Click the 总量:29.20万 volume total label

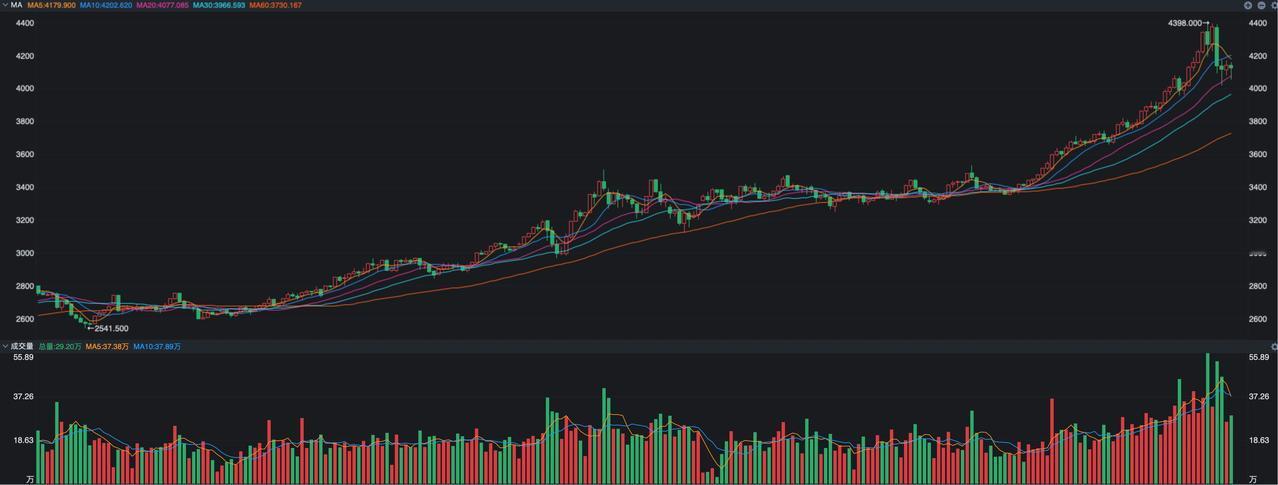click(60, 346)
